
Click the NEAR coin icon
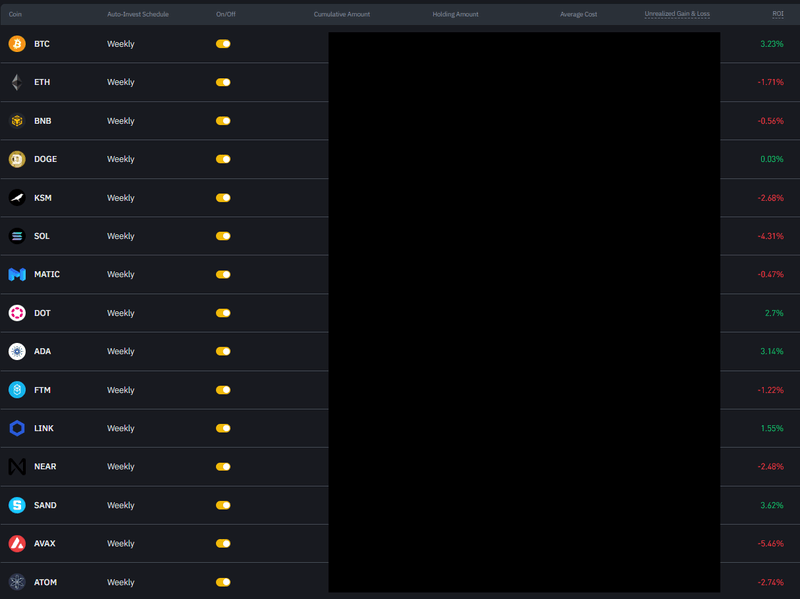coord(17,466)
